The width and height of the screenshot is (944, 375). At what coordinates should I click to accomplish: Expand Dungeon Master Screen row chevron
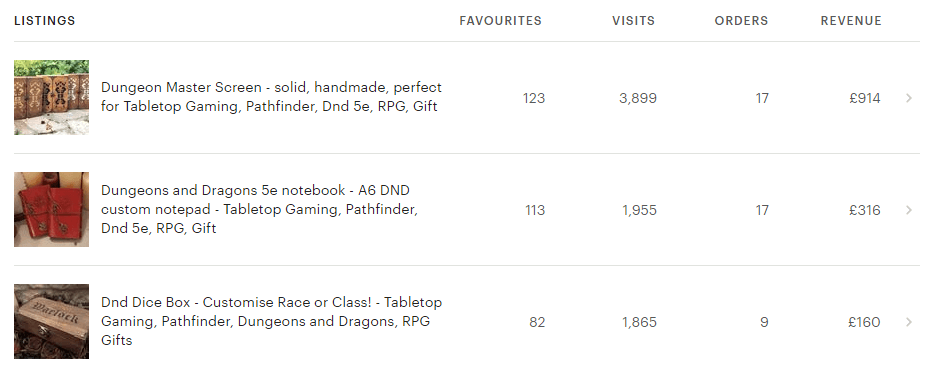pos(909,98)
